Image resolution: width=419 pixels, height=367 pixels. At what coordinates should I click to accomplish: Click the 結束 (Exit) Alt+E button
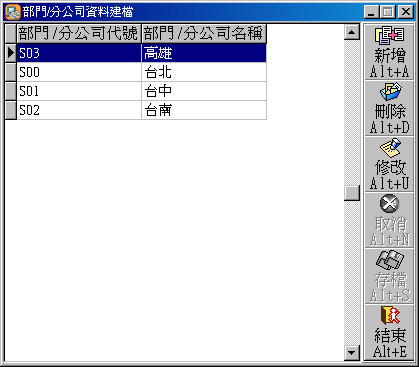[389, 332]
